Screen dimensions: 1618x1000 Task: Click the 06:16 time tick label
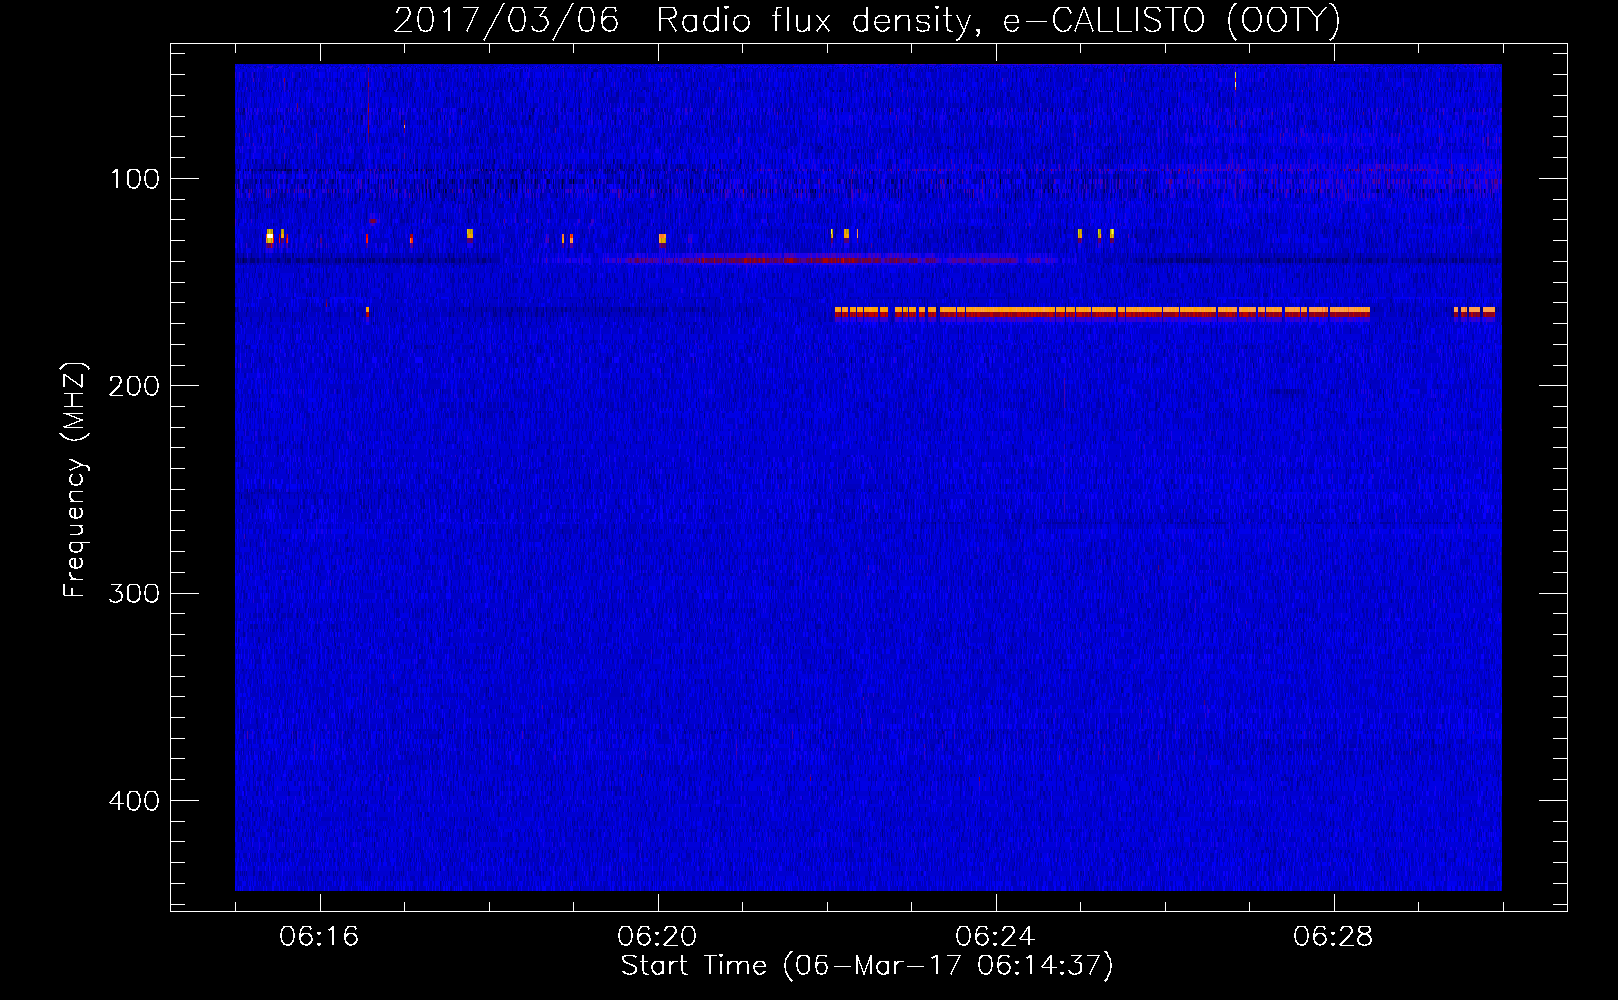click(319, 937)
